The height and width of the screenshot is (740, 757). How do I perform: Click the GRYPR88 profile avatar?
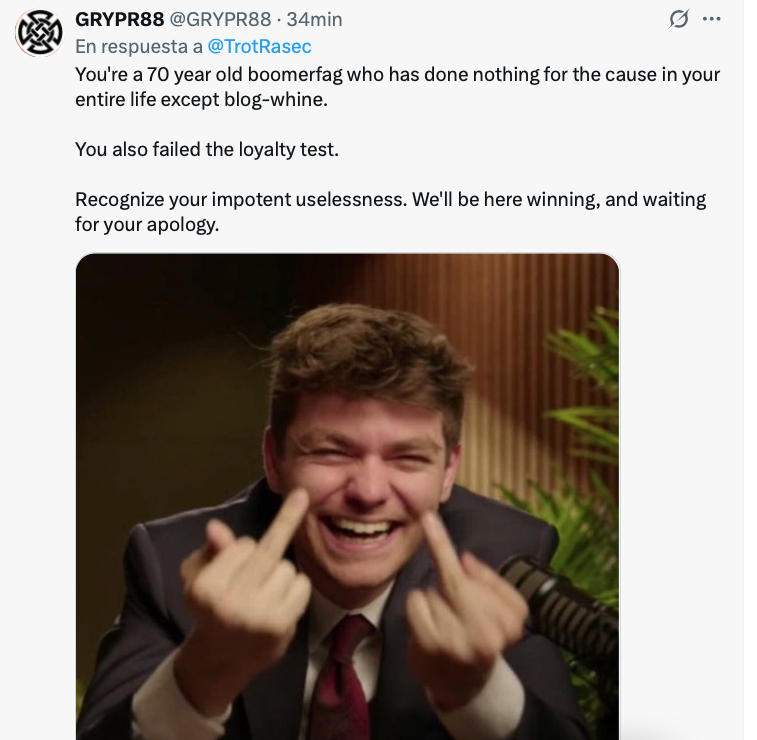click(x=39, y=32)
